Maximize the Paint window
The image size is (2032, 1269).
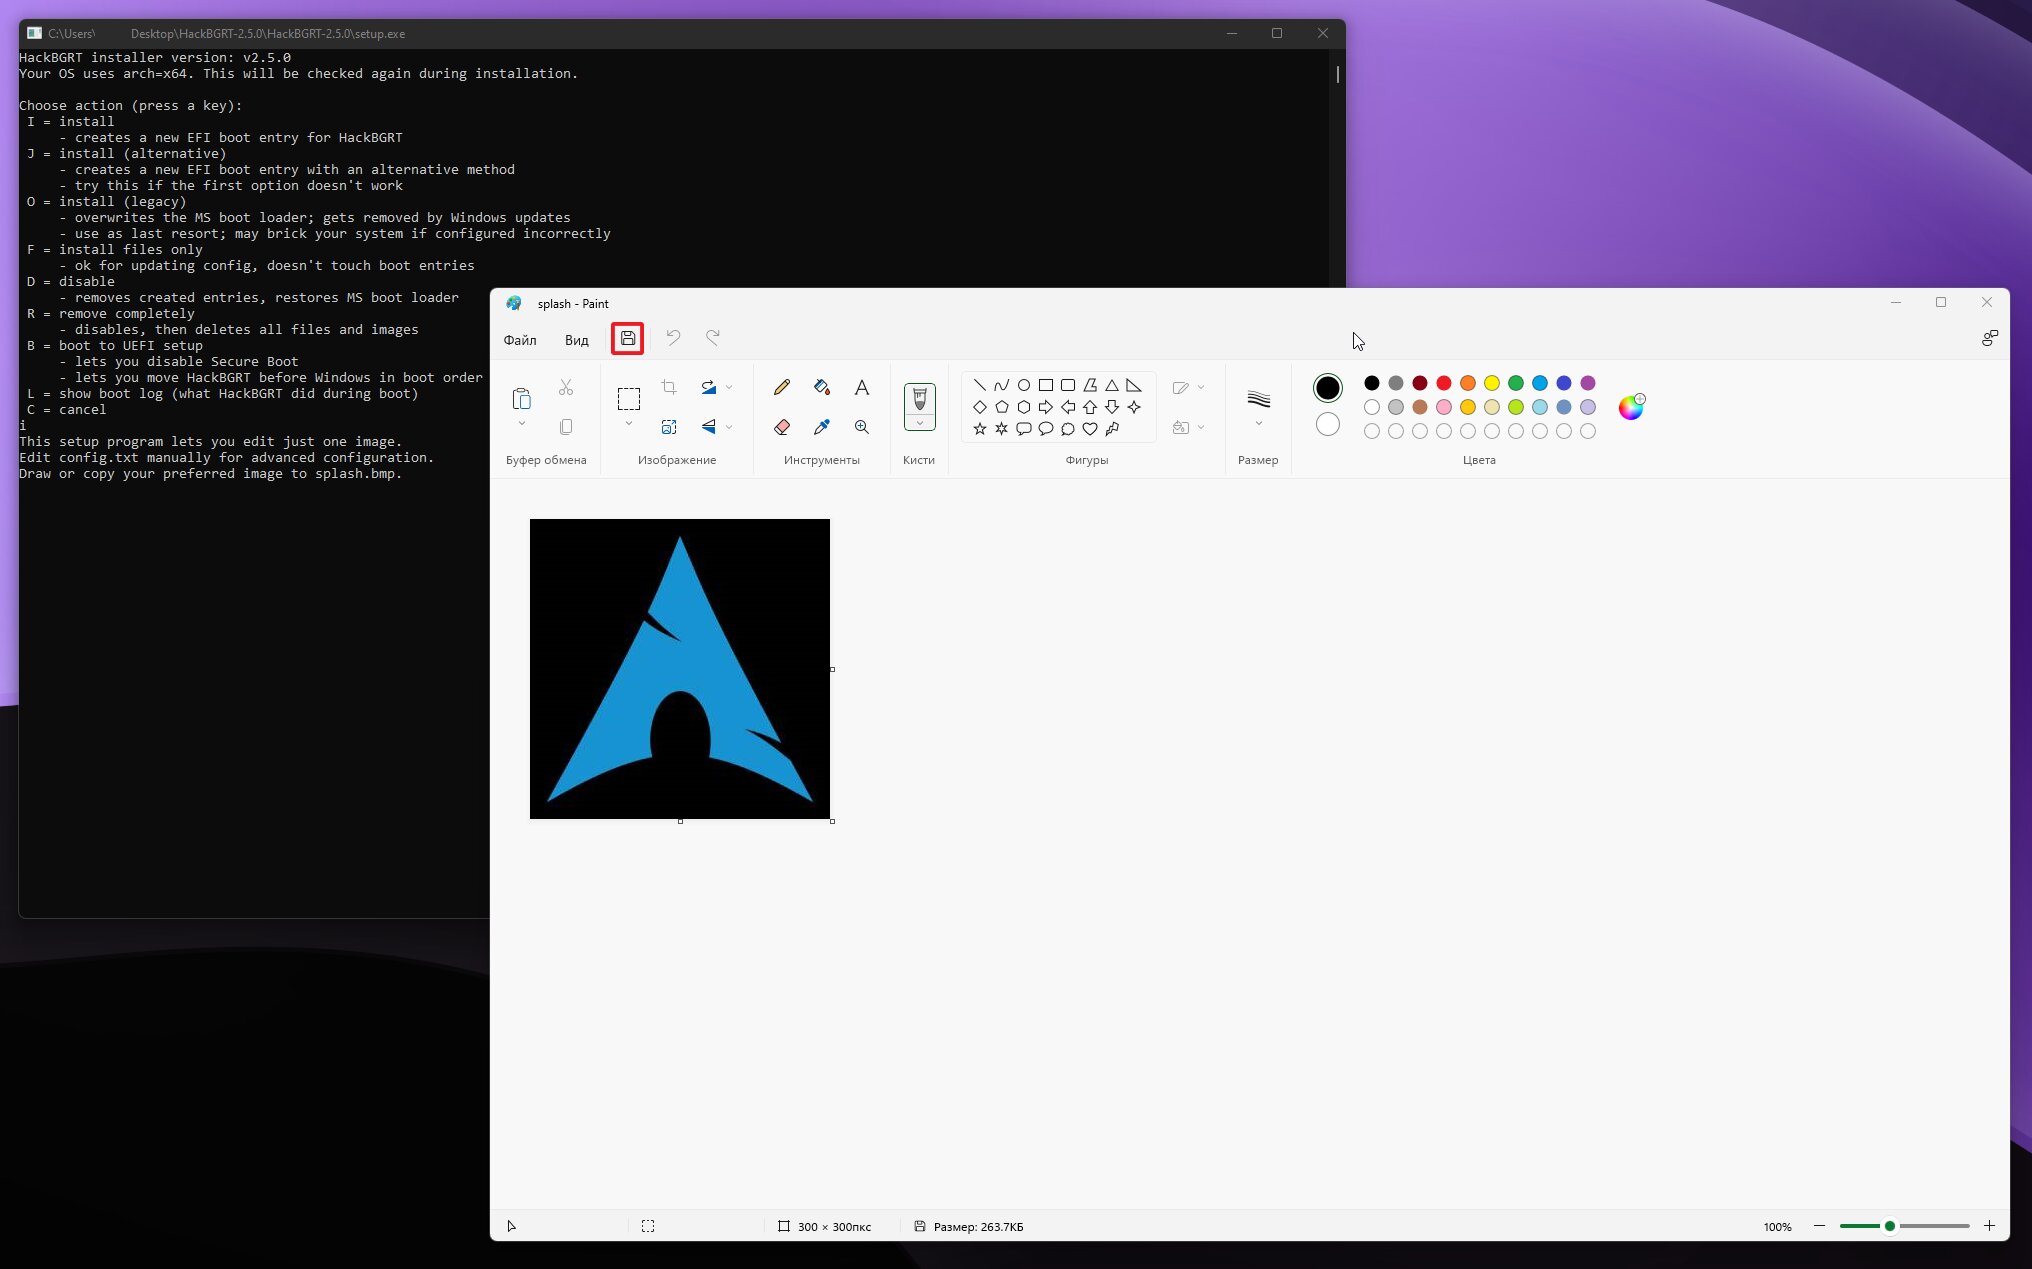click(1941, 302)
